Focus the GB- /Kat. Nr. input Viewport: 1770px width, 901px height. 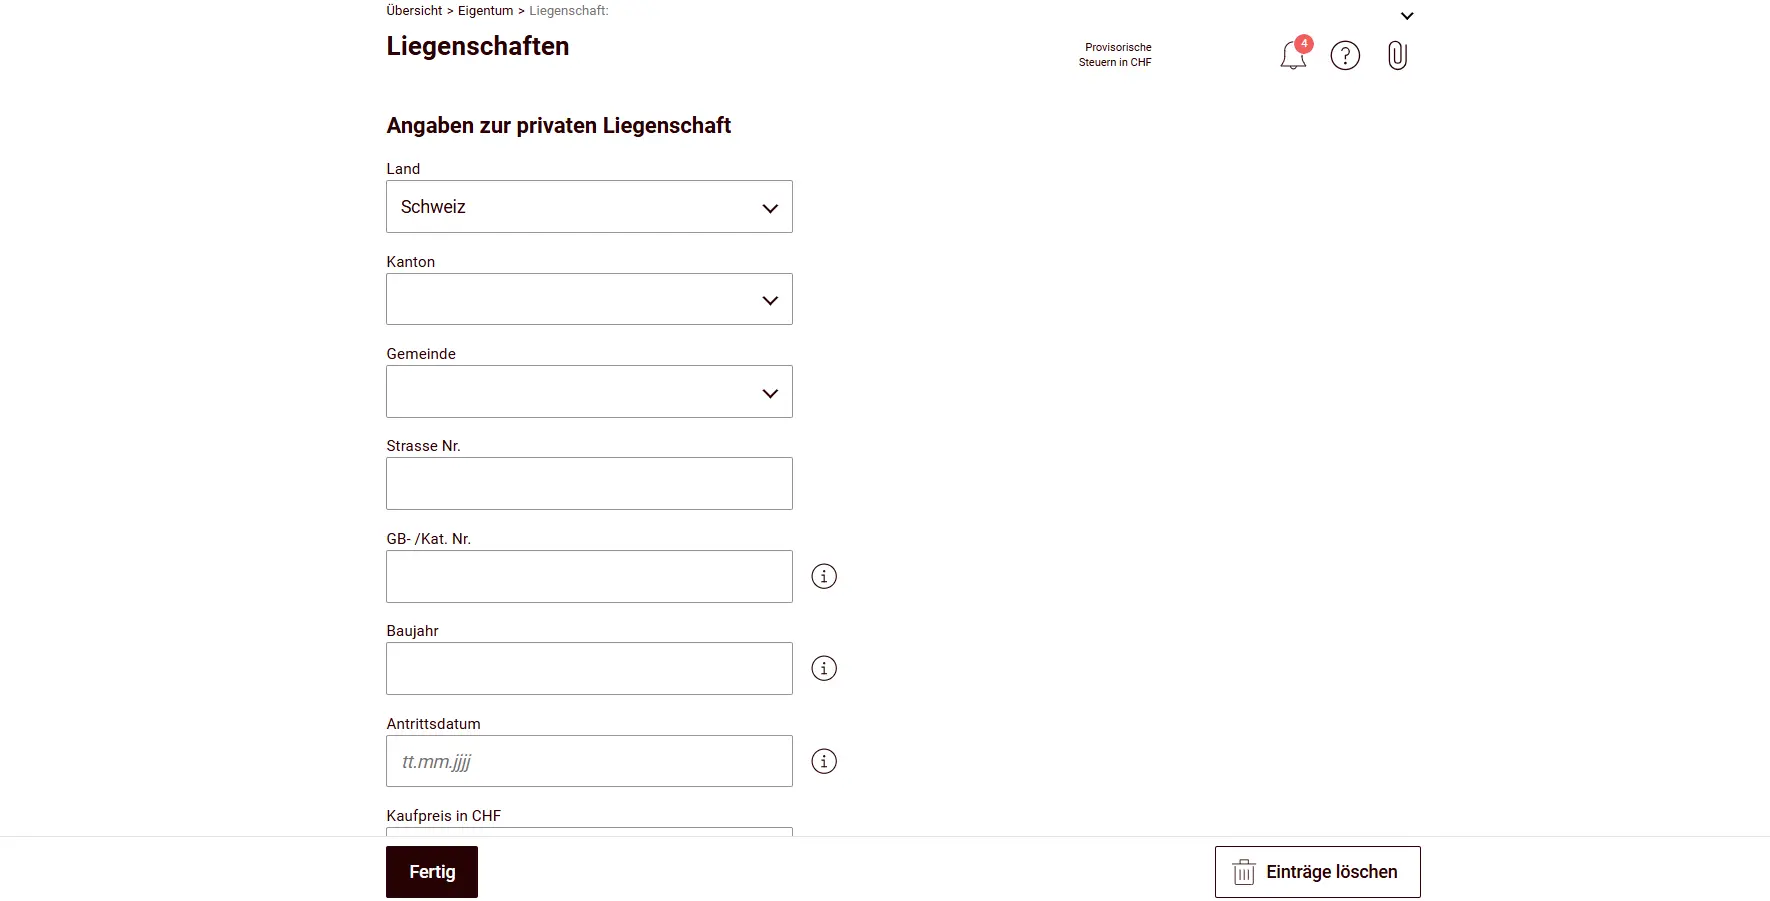(589, 576)
